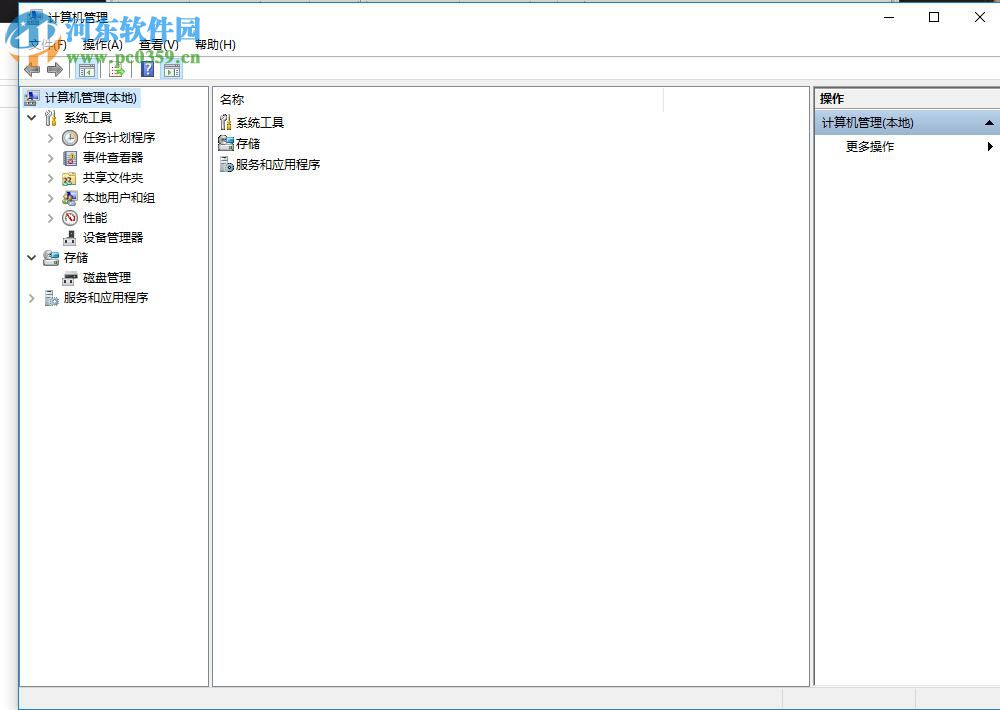
Task: Click the 性能 gauge icon
Action: (70, 218)
